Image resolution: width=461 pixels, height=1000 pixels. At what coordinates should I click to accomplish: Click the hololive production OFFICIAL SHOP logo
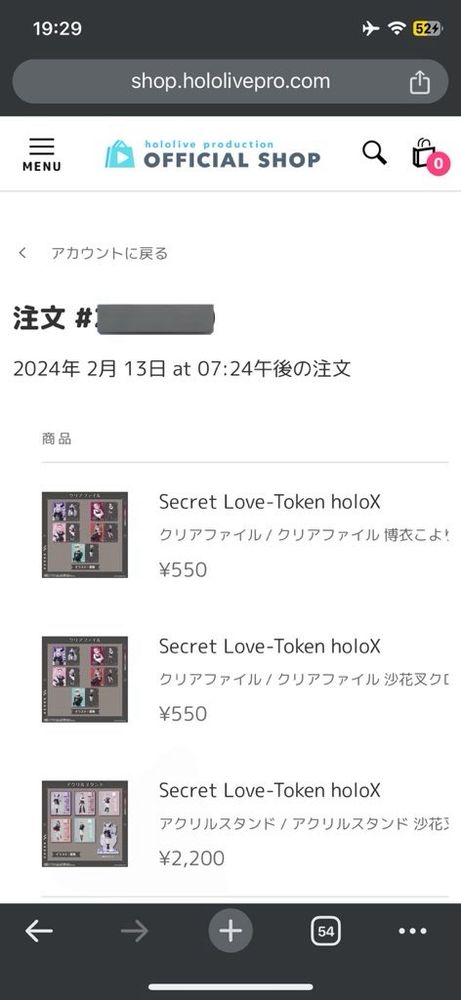(x=212, y=154)
